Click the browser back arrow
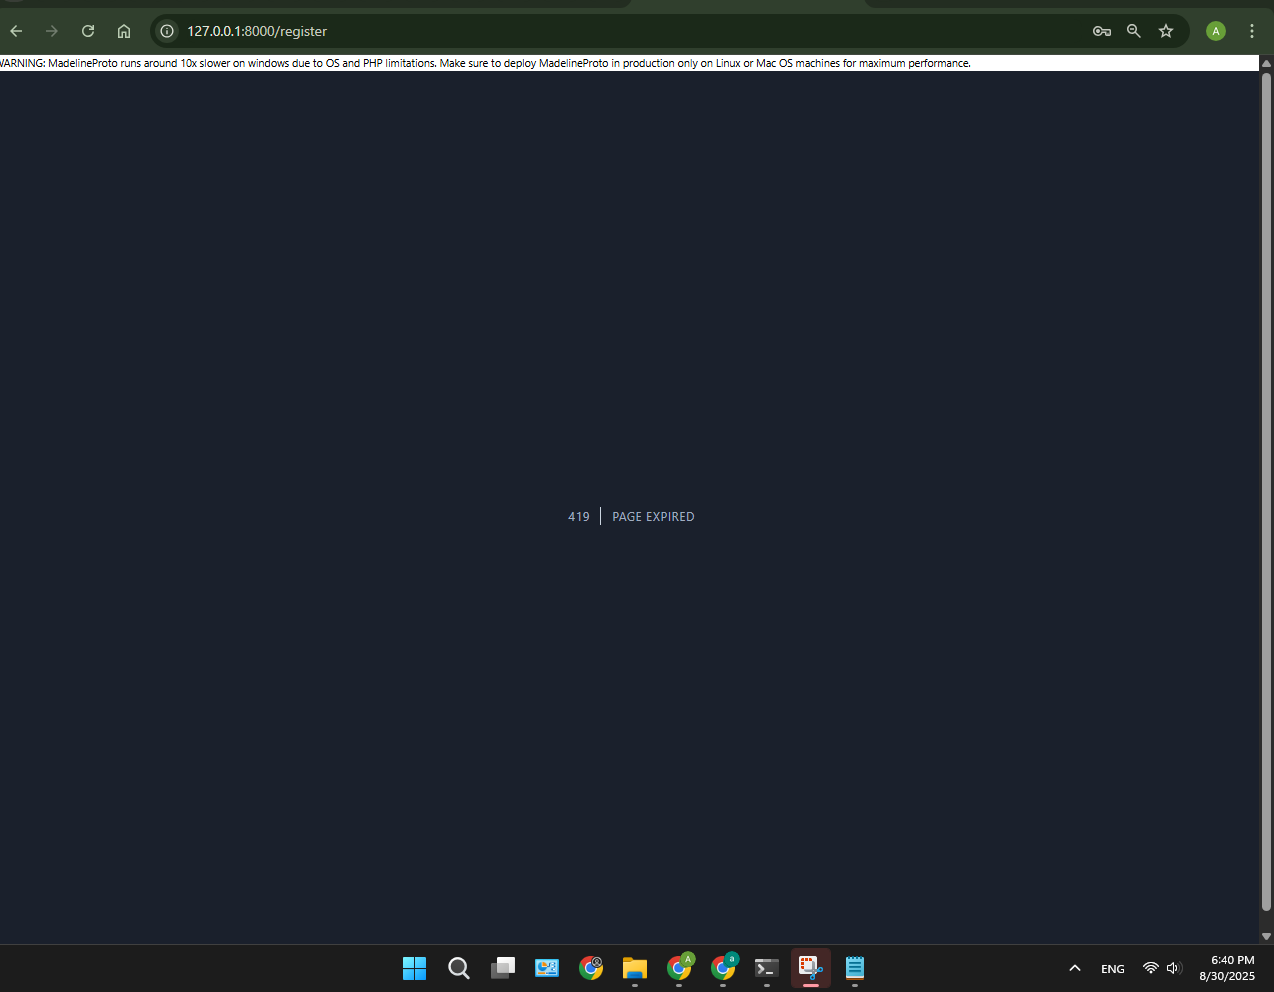Viewport: 1274px width, 992px height. pos(16,31)
